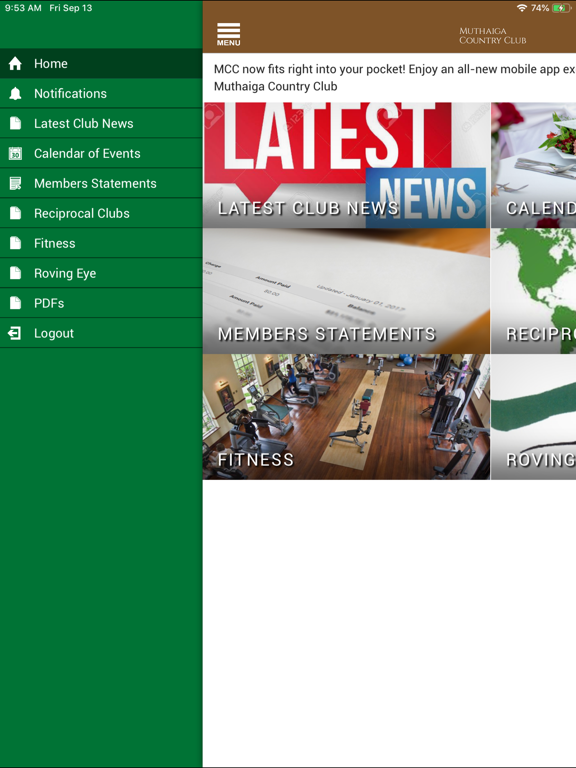Open Latest Club News menu entry

[101, 123]
